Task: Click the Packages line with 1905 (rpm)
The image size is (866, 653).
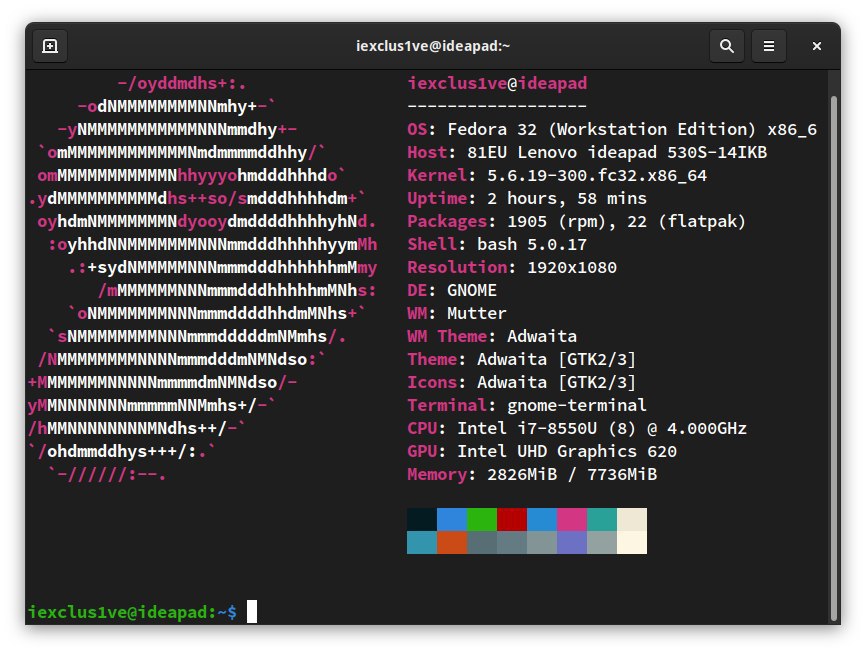Action: click(577, 222)
